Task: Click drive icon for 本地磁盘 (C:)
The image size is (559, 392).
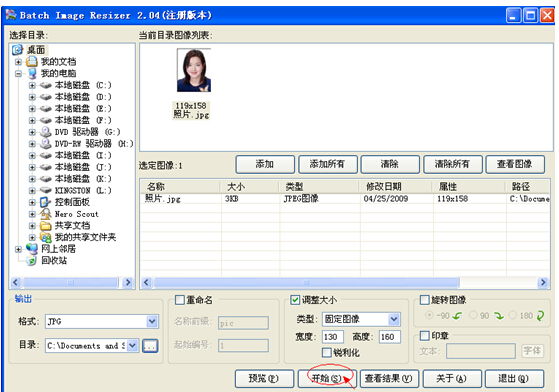Action: 46,85
